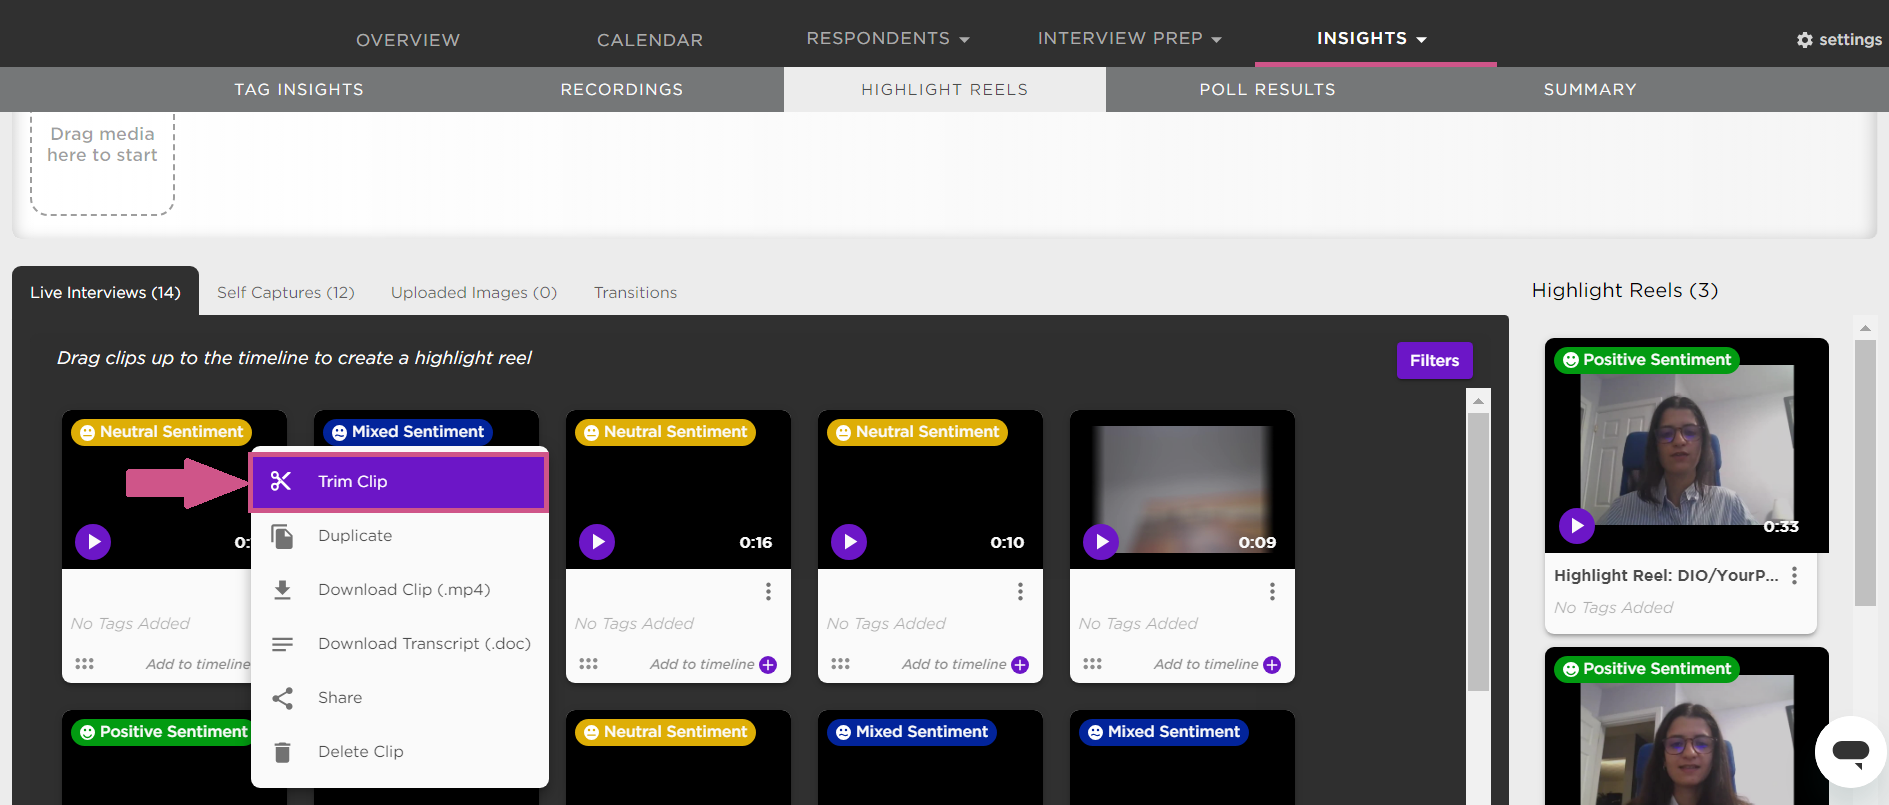The image size is (1889, 805).
Task: Click Positive Sentiment badge in bottom-row clip
Action: click(162, 732)
